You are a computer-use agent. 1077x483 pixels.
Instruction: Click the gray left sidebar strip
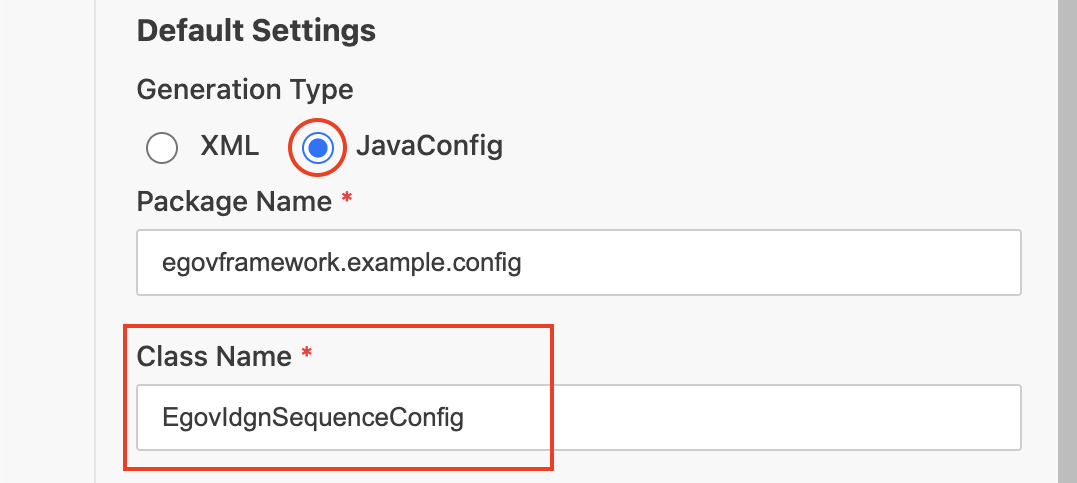click(47, 240)
